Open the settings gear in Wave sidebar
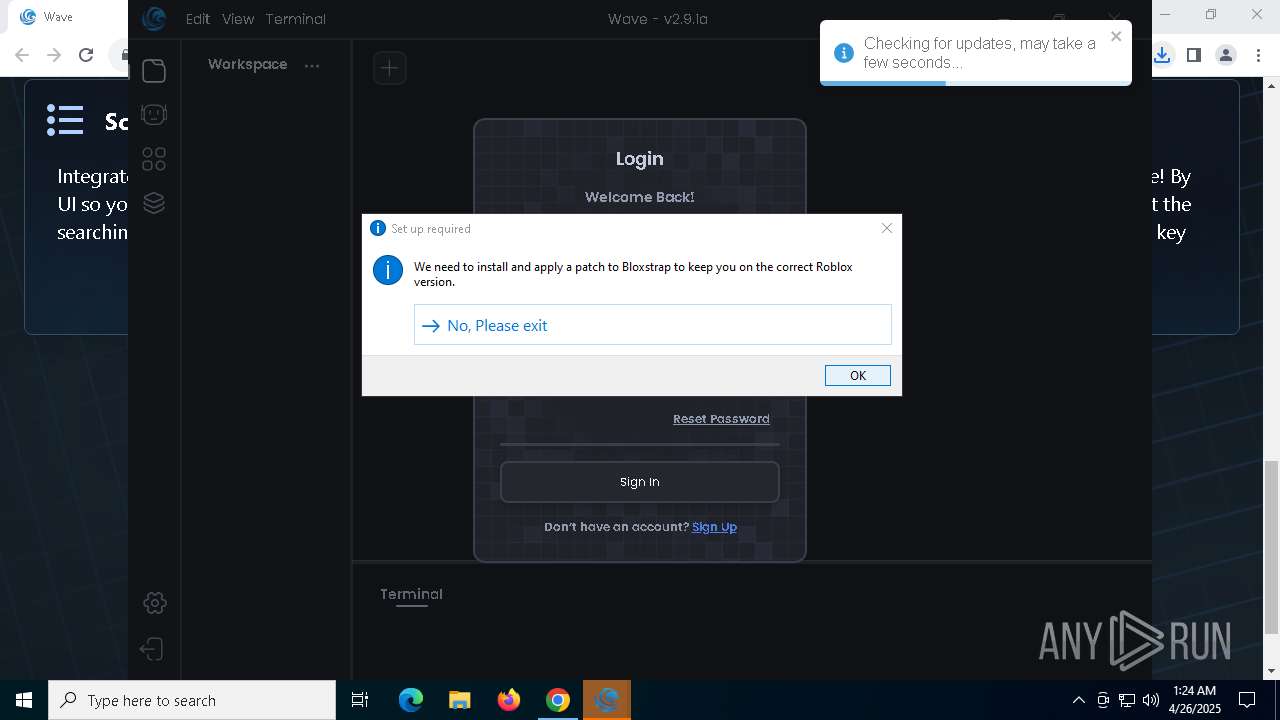1280x720 pixels. [154, 603]
